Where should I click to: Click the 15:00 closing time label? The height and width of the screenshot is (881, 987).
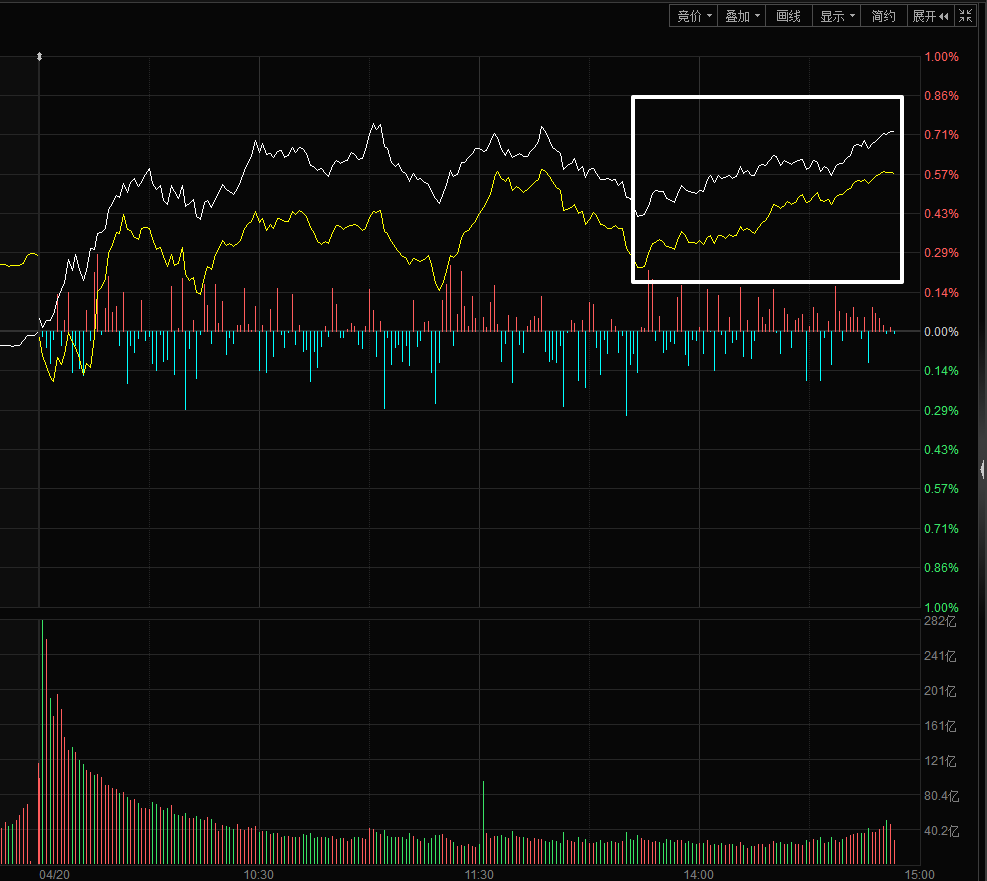click(x=919, y=874)
